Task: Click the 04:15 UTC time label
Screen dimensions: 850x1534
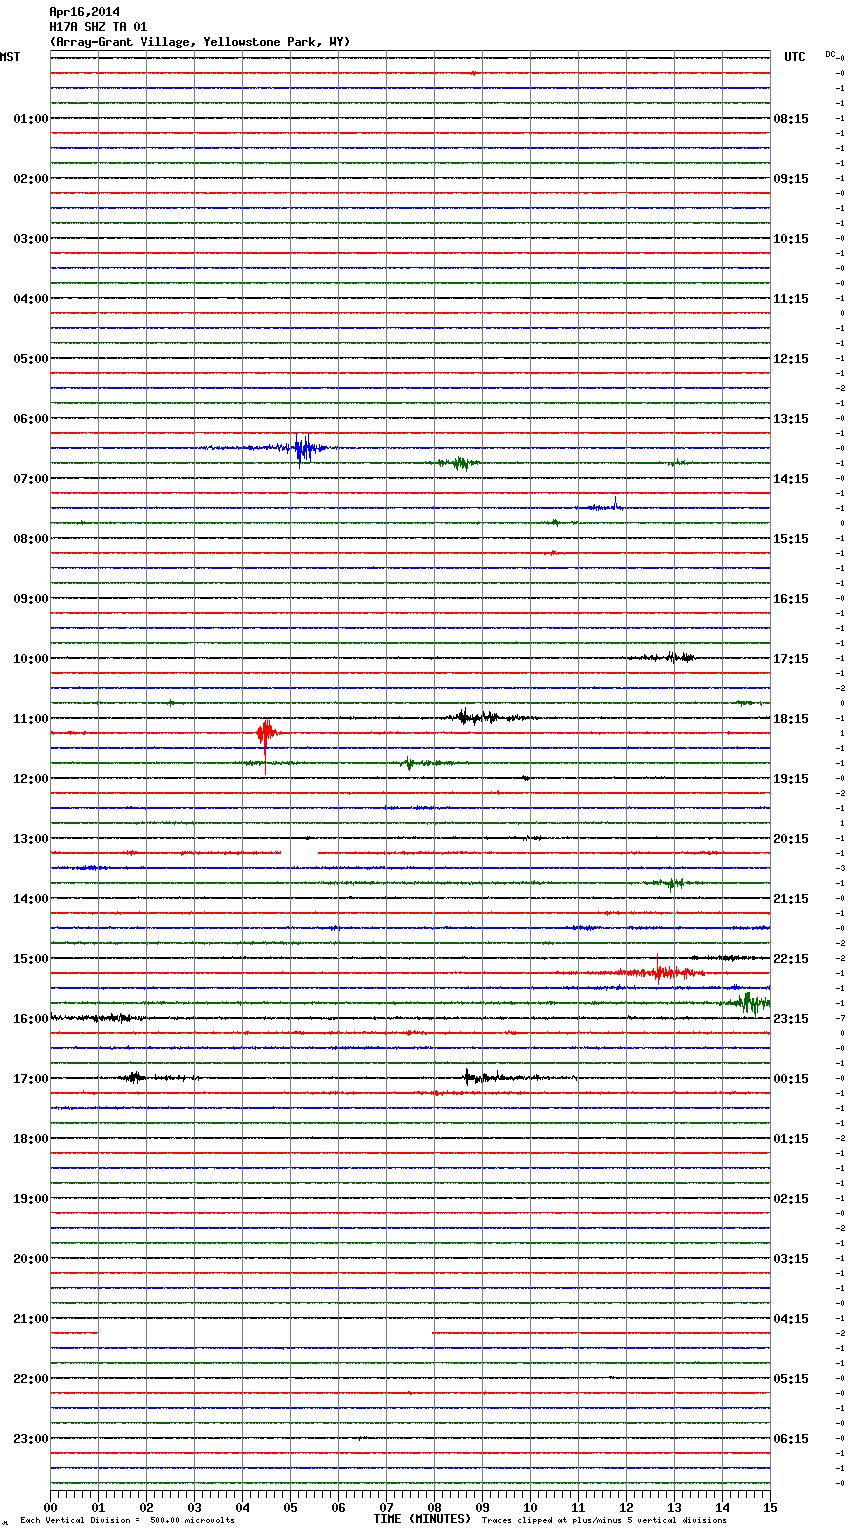Action: [x=791, y=1319]
